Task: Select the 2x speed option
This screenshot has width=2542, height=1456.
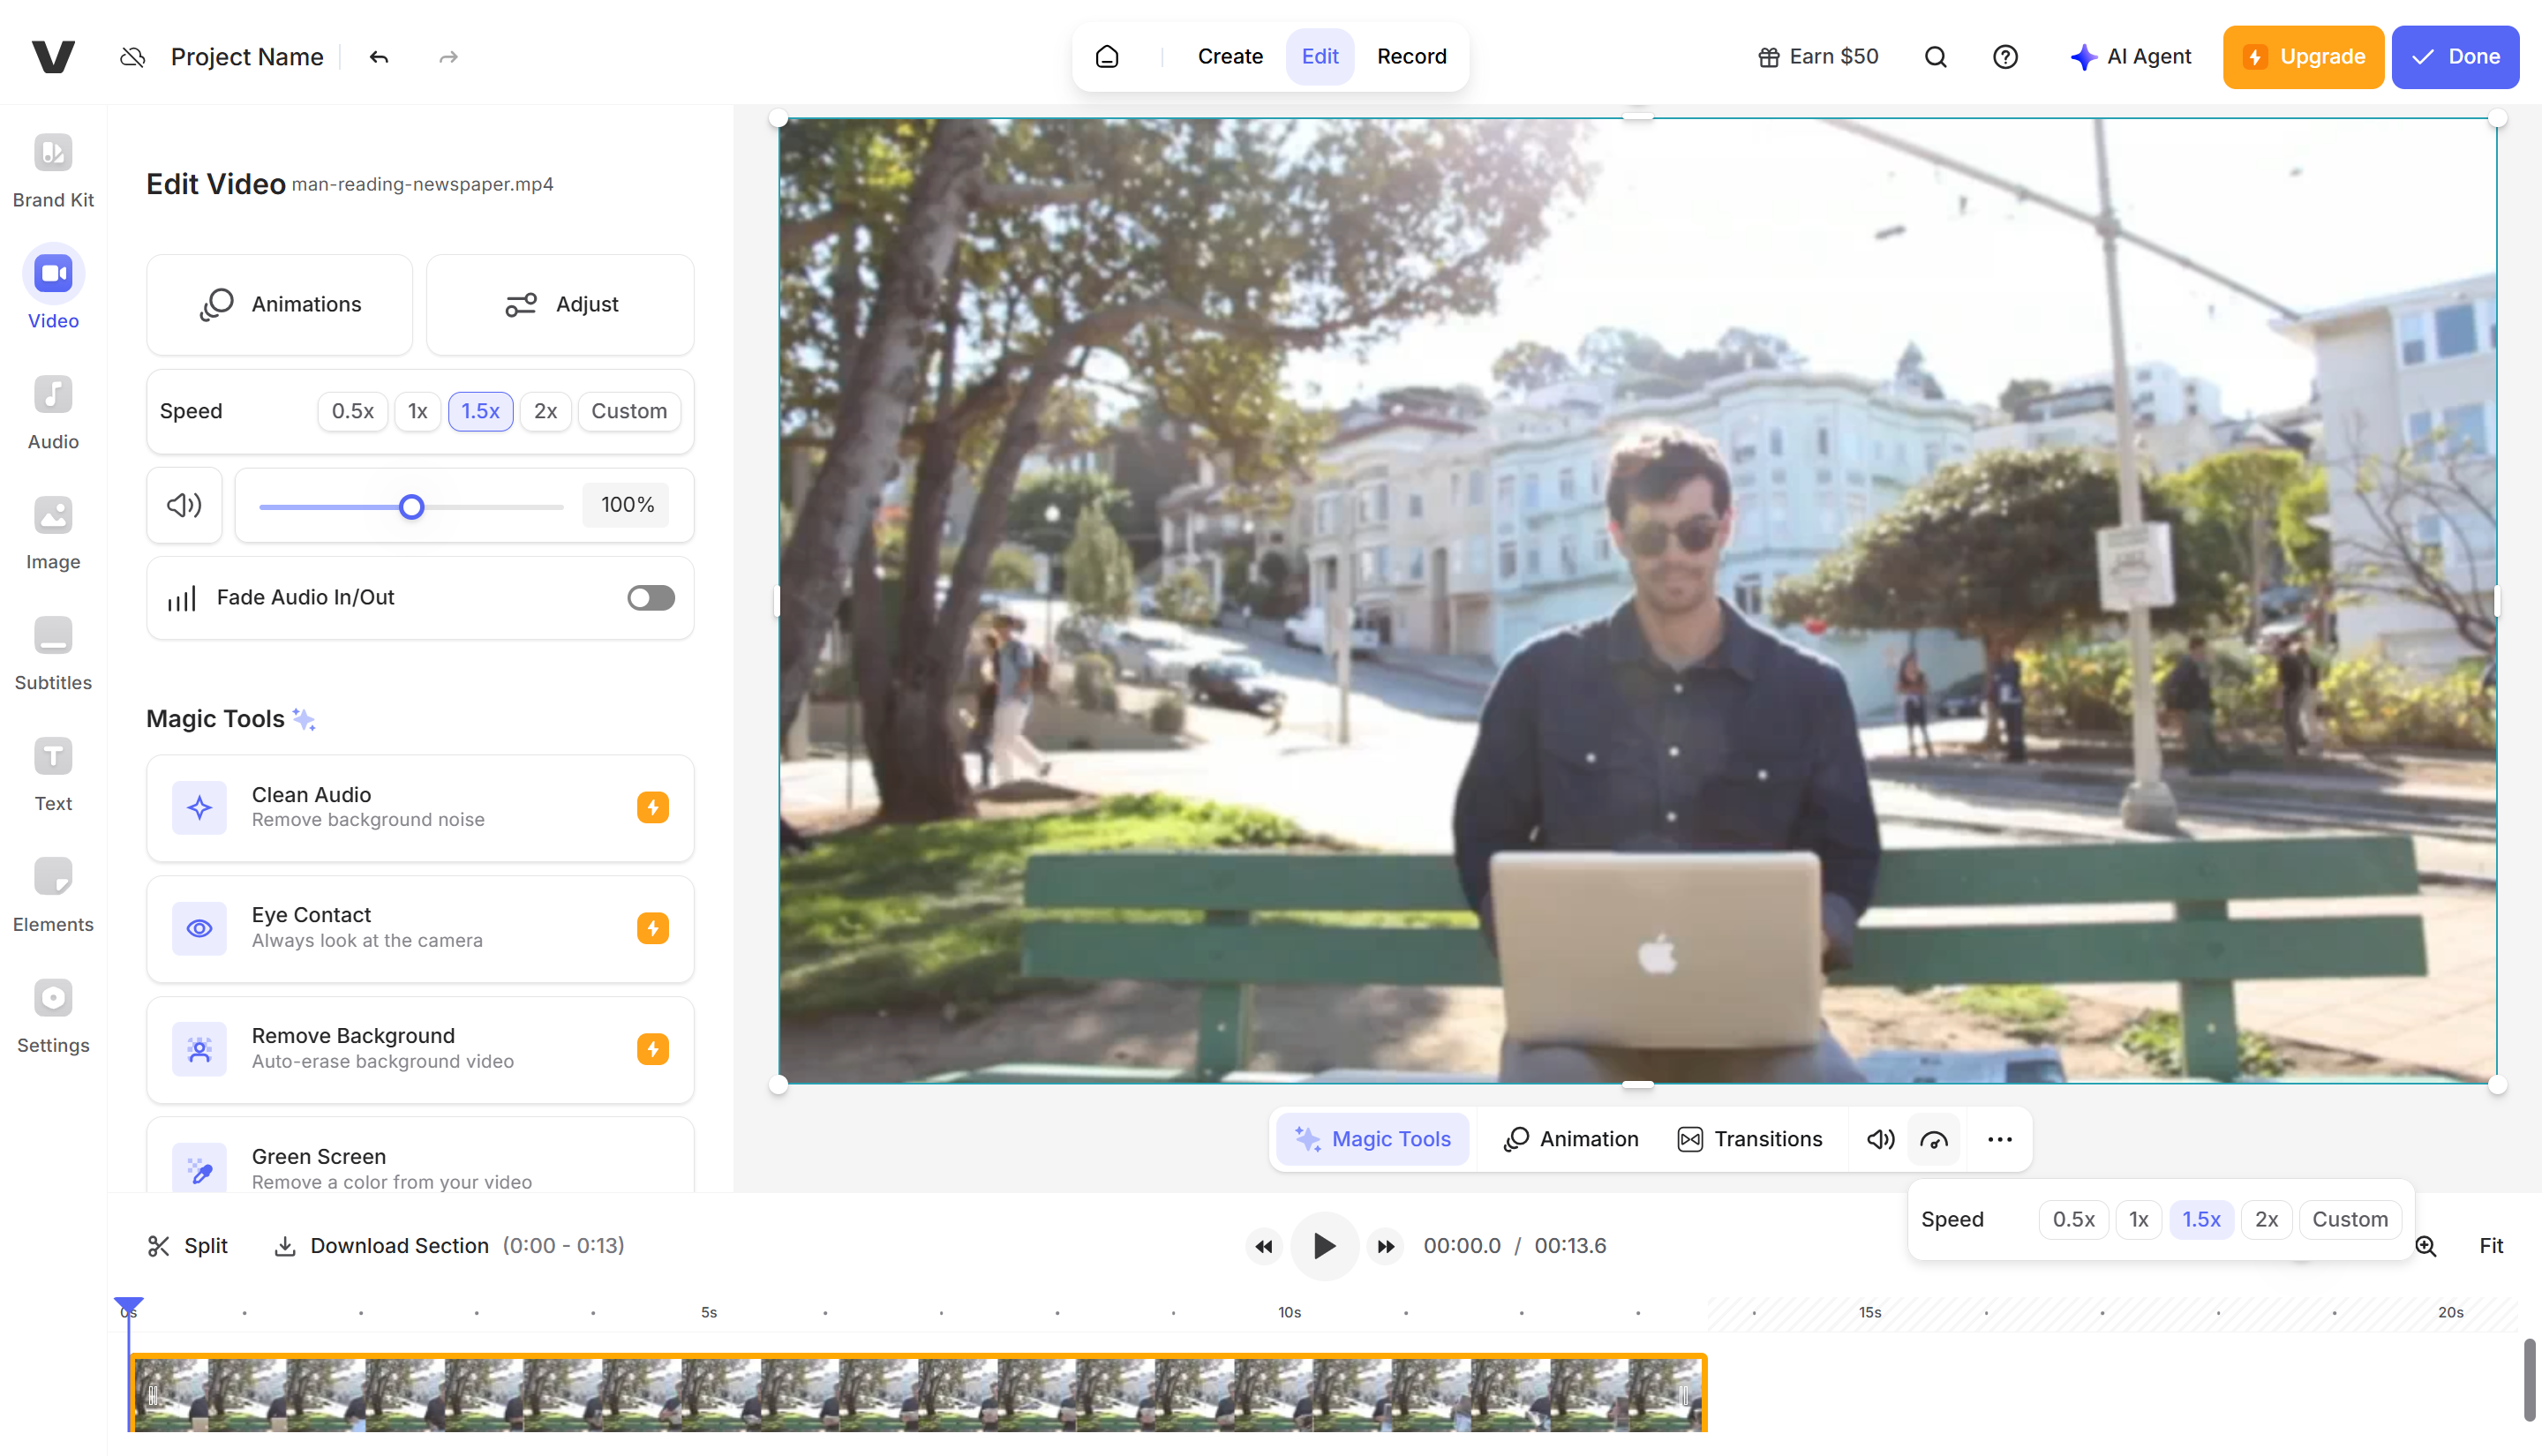Action: click(x=546, y=411)
